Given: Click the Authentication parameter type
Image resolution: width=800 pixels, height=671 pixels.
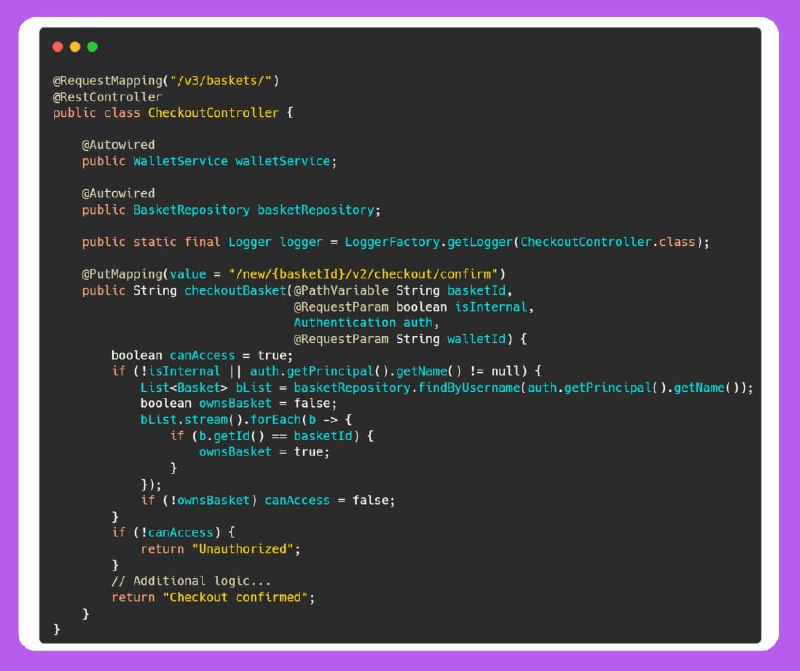Looking at the screenshot, I should 344,322.
